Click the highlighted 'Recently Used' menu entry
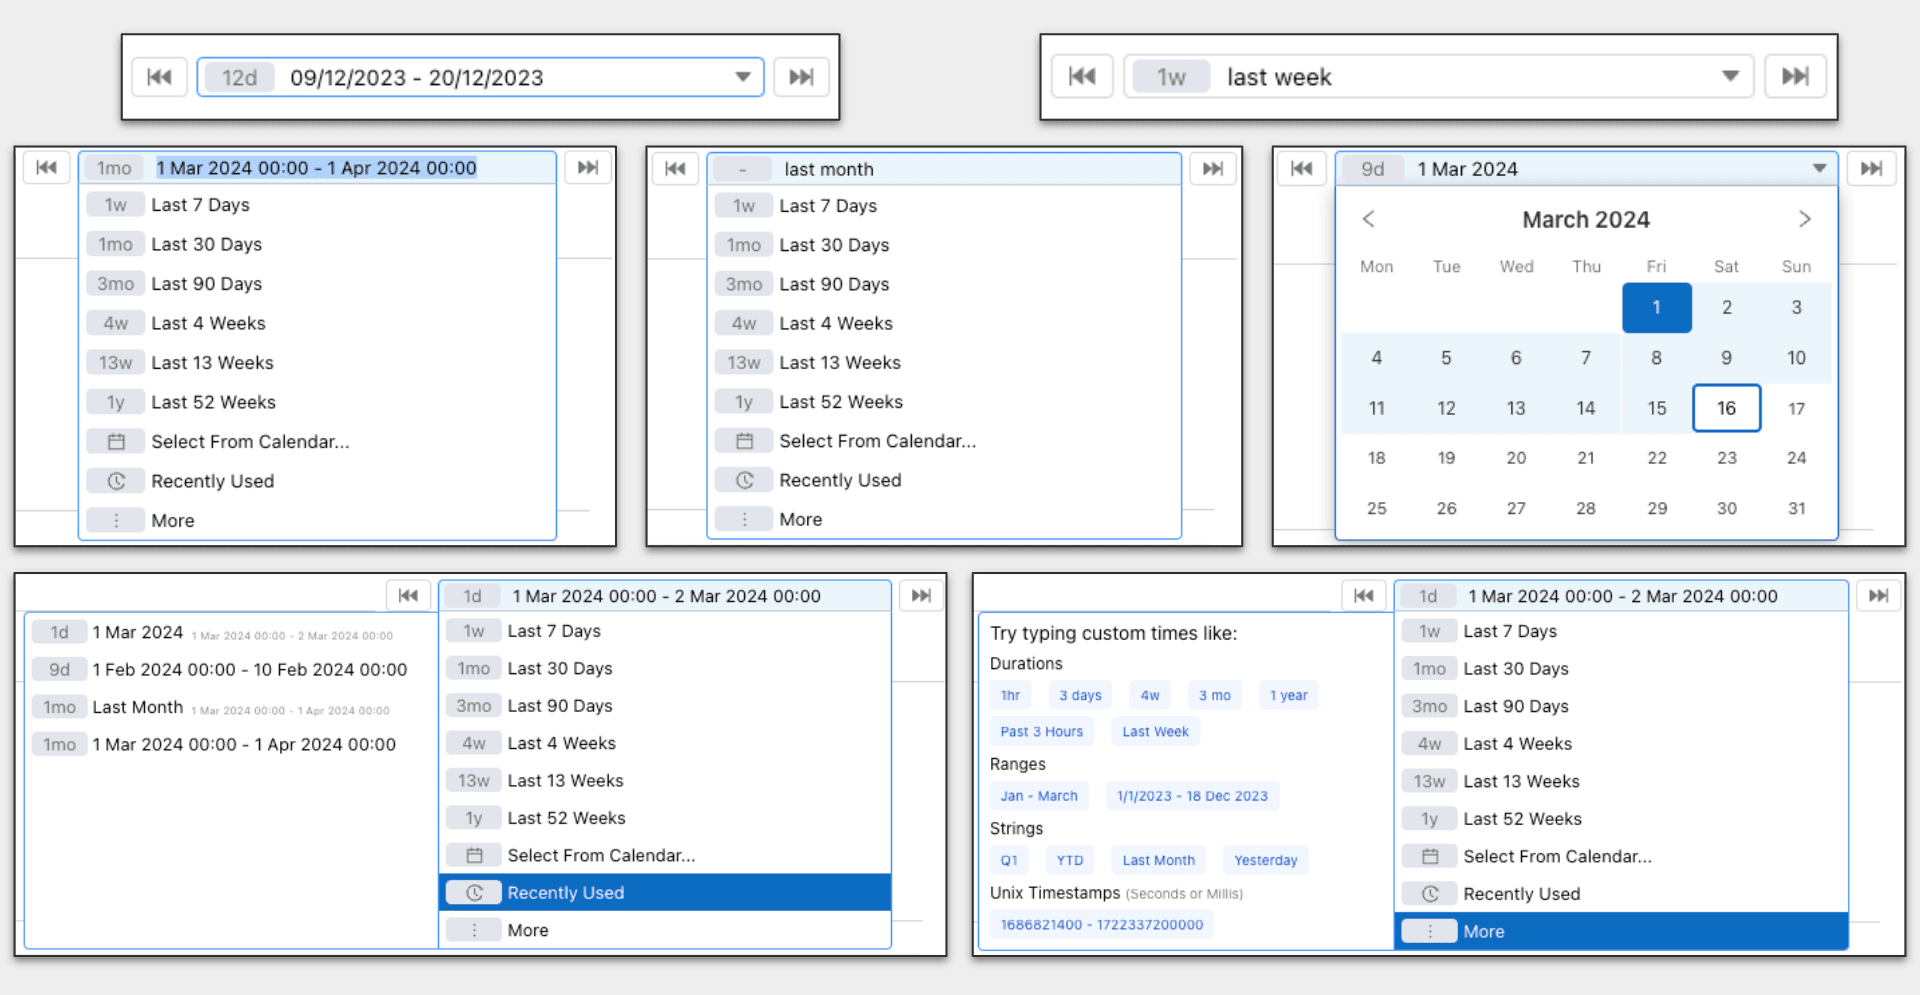The image size is (1920, 995). click(x=565, y=892)
